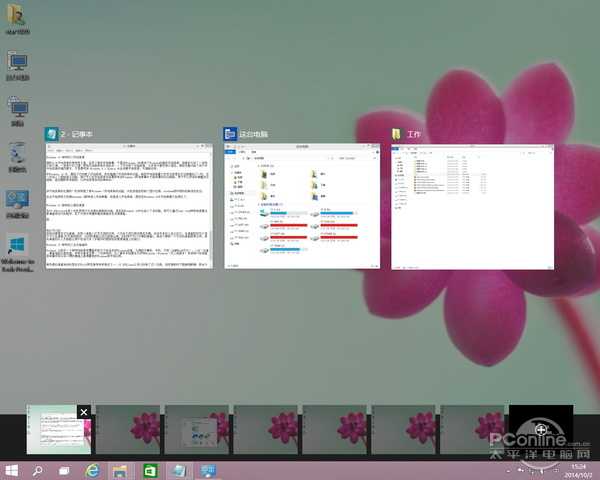This screenshot has width=600, height=480.
Task: Toggle Task View from the taskbar
Action: pyautogui.click(x=64, y=470)
